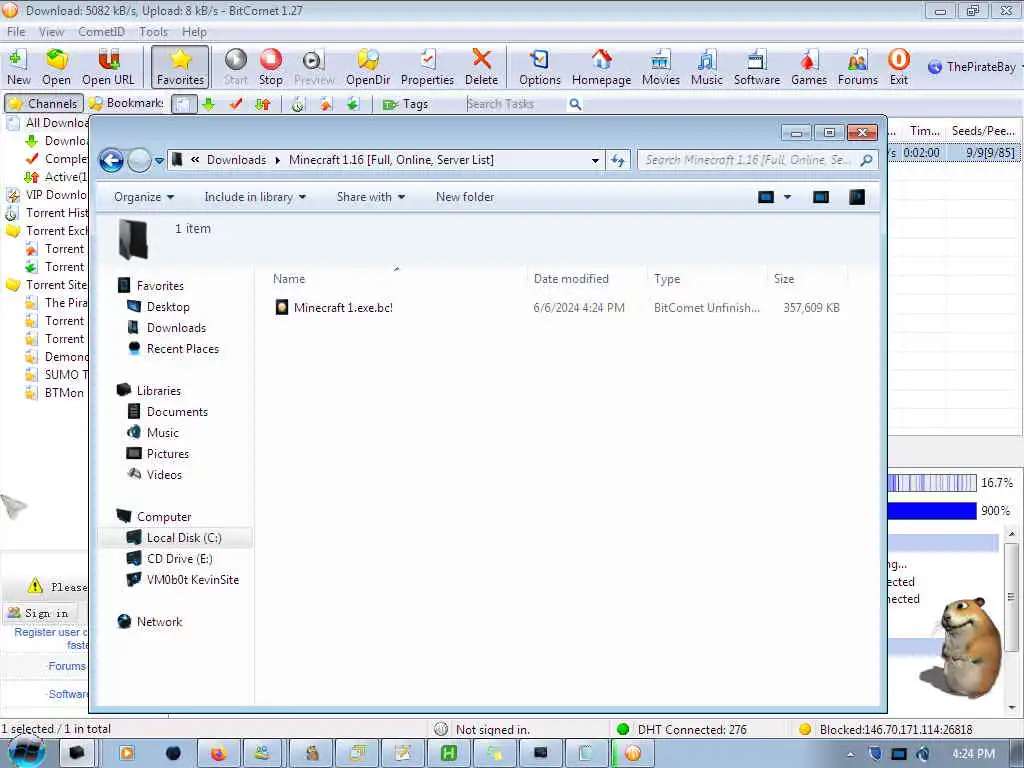Screen dimensions: 1024x768
Task: Open ThePirateBay search provider selector
Action: point(974,67)
